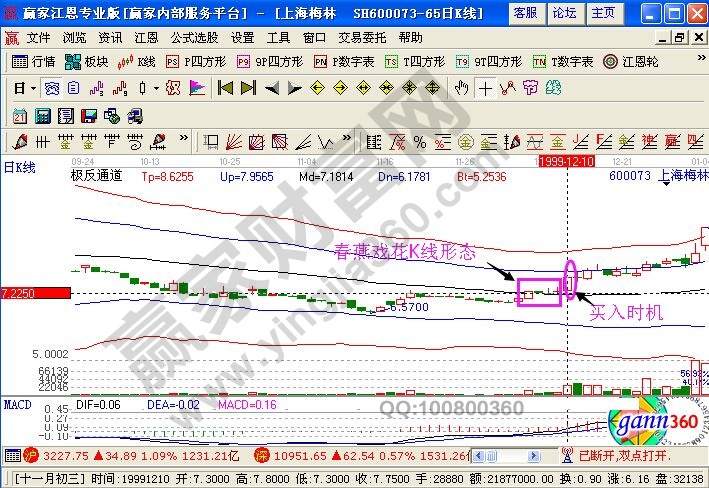Open the 9P四方形 tool
This screenshot has width=709, height=488.
tap(270, 62)
